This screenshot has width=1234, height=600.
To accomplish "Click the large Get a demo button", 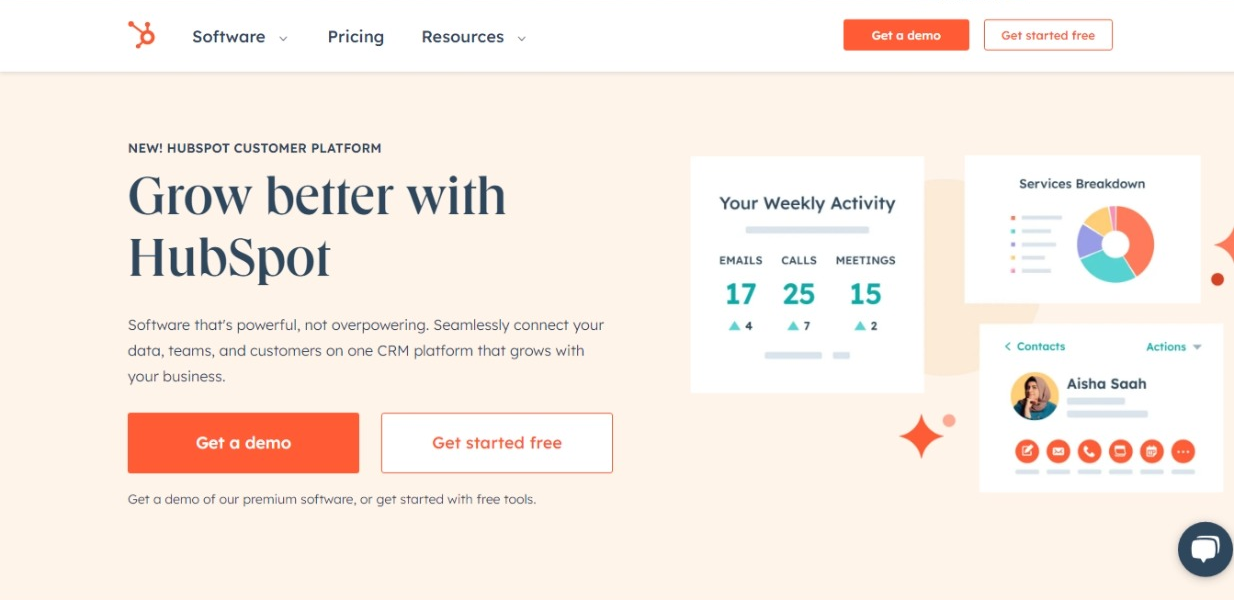I will (243, 443).
